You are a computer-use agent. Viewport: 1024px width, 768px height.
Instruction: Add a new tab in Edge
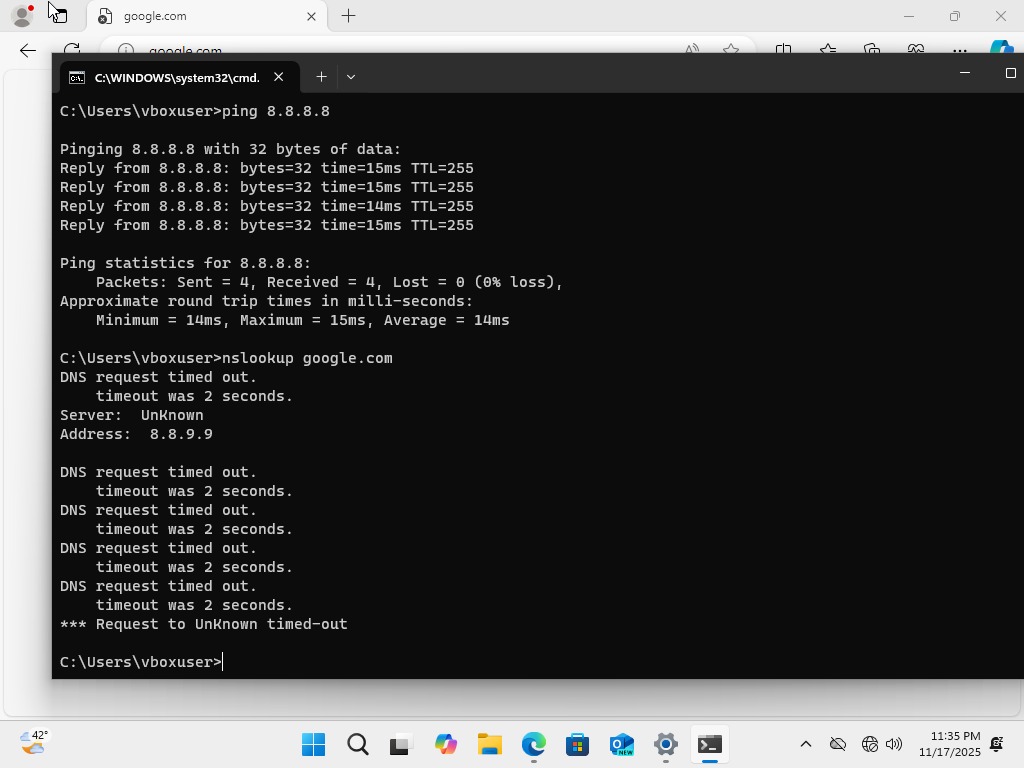point(348,16)
